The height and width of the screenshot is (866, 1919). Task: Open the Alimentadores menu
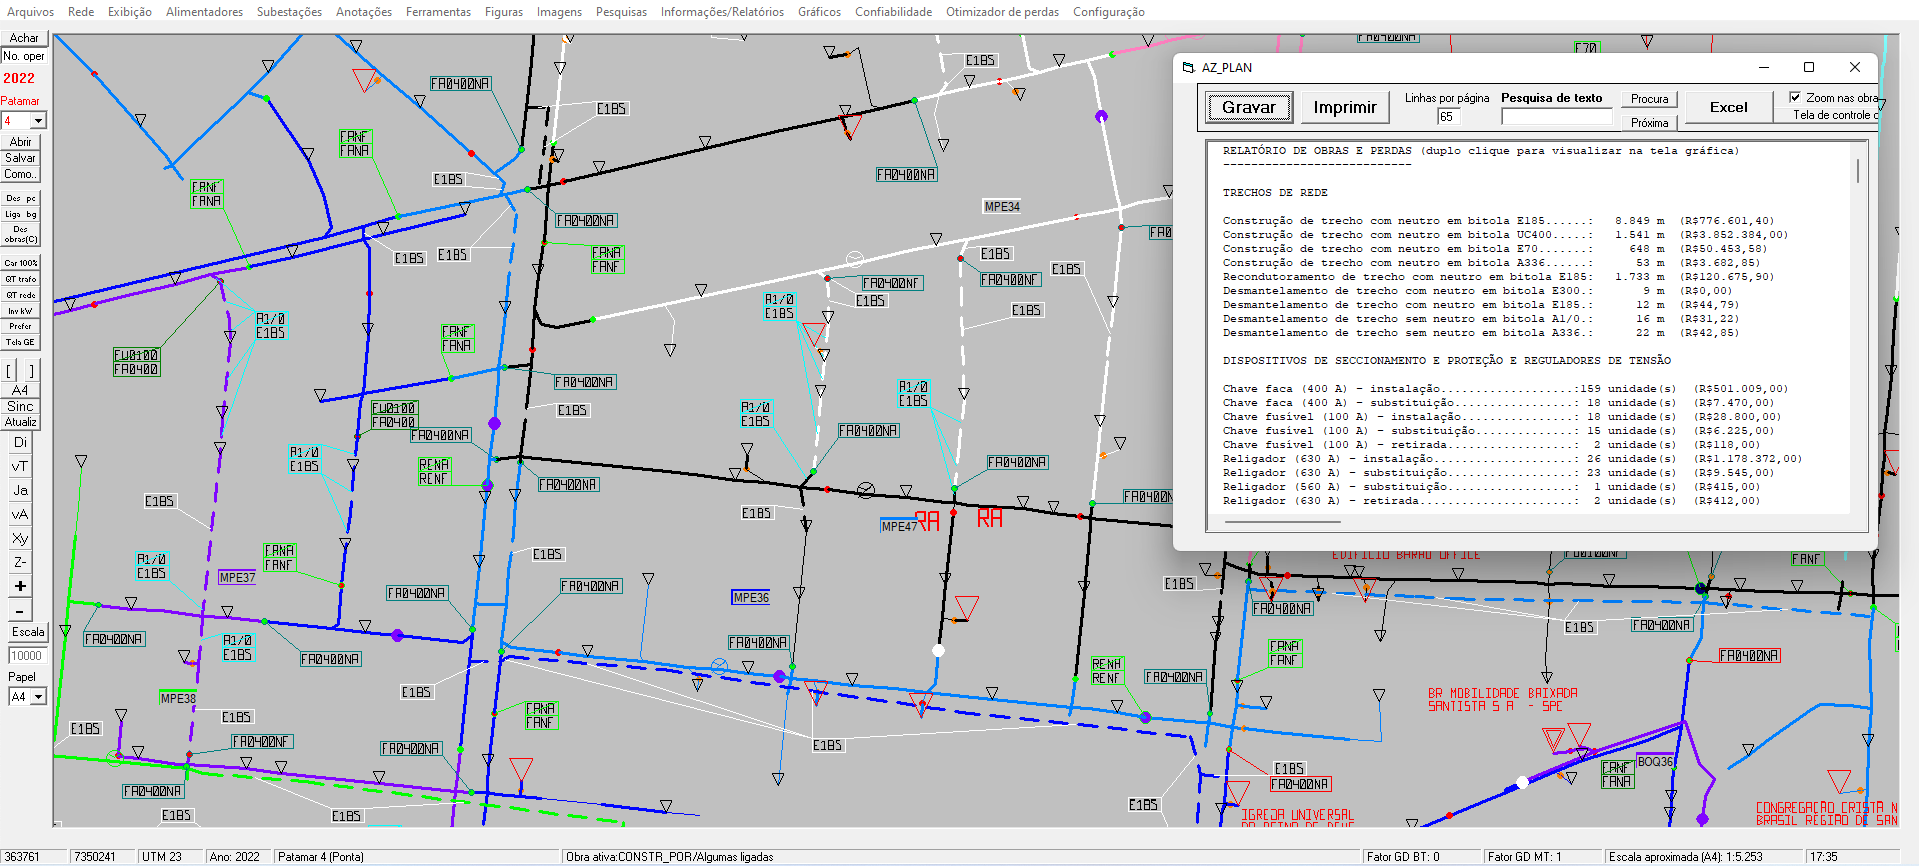[x=204, y=12]
